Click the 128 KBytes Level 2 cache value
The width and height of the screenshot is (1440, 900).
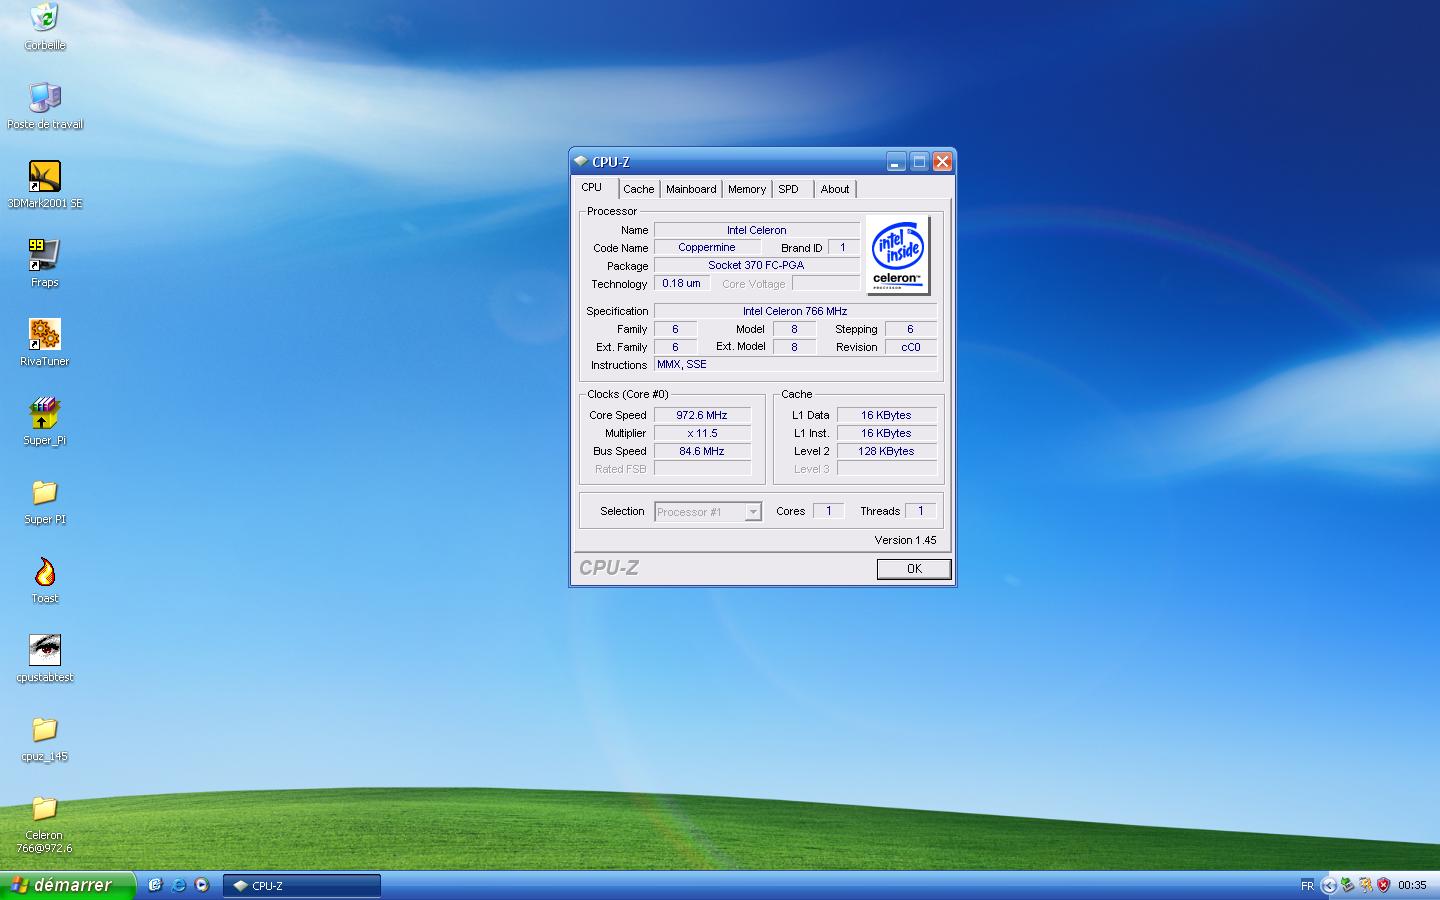click(x=887, y=451)
